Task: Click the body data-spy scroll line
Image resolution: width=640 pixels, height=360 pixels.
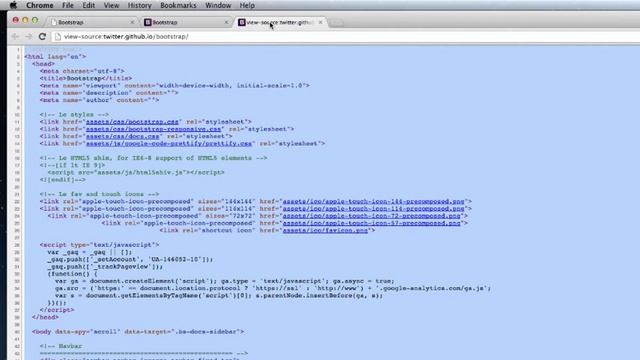Action: click(138, 332)
